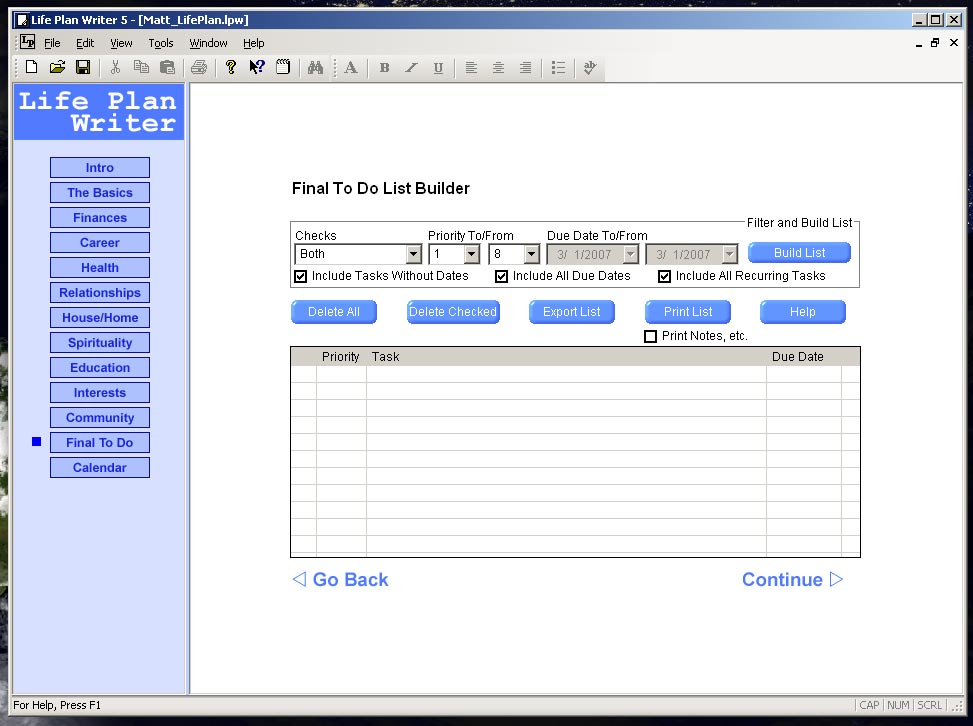Open the Edit menu
973x726 pixels.
(x=85, y=43)
